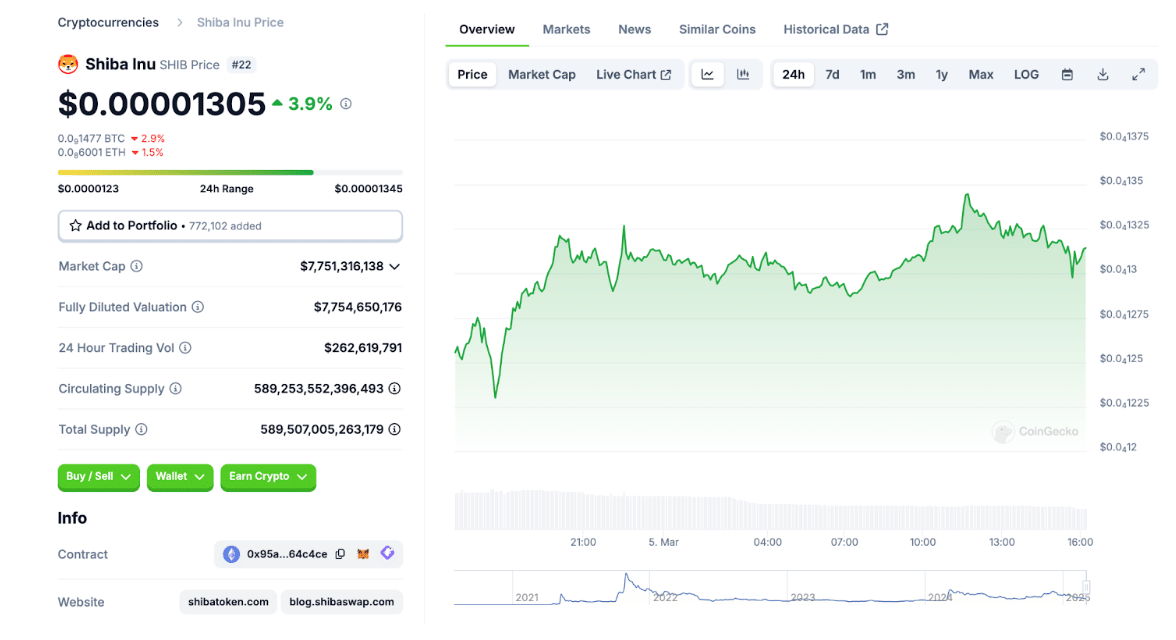Switch to the line chart icon
The image size is (1176, 640).
coord(707,75)
